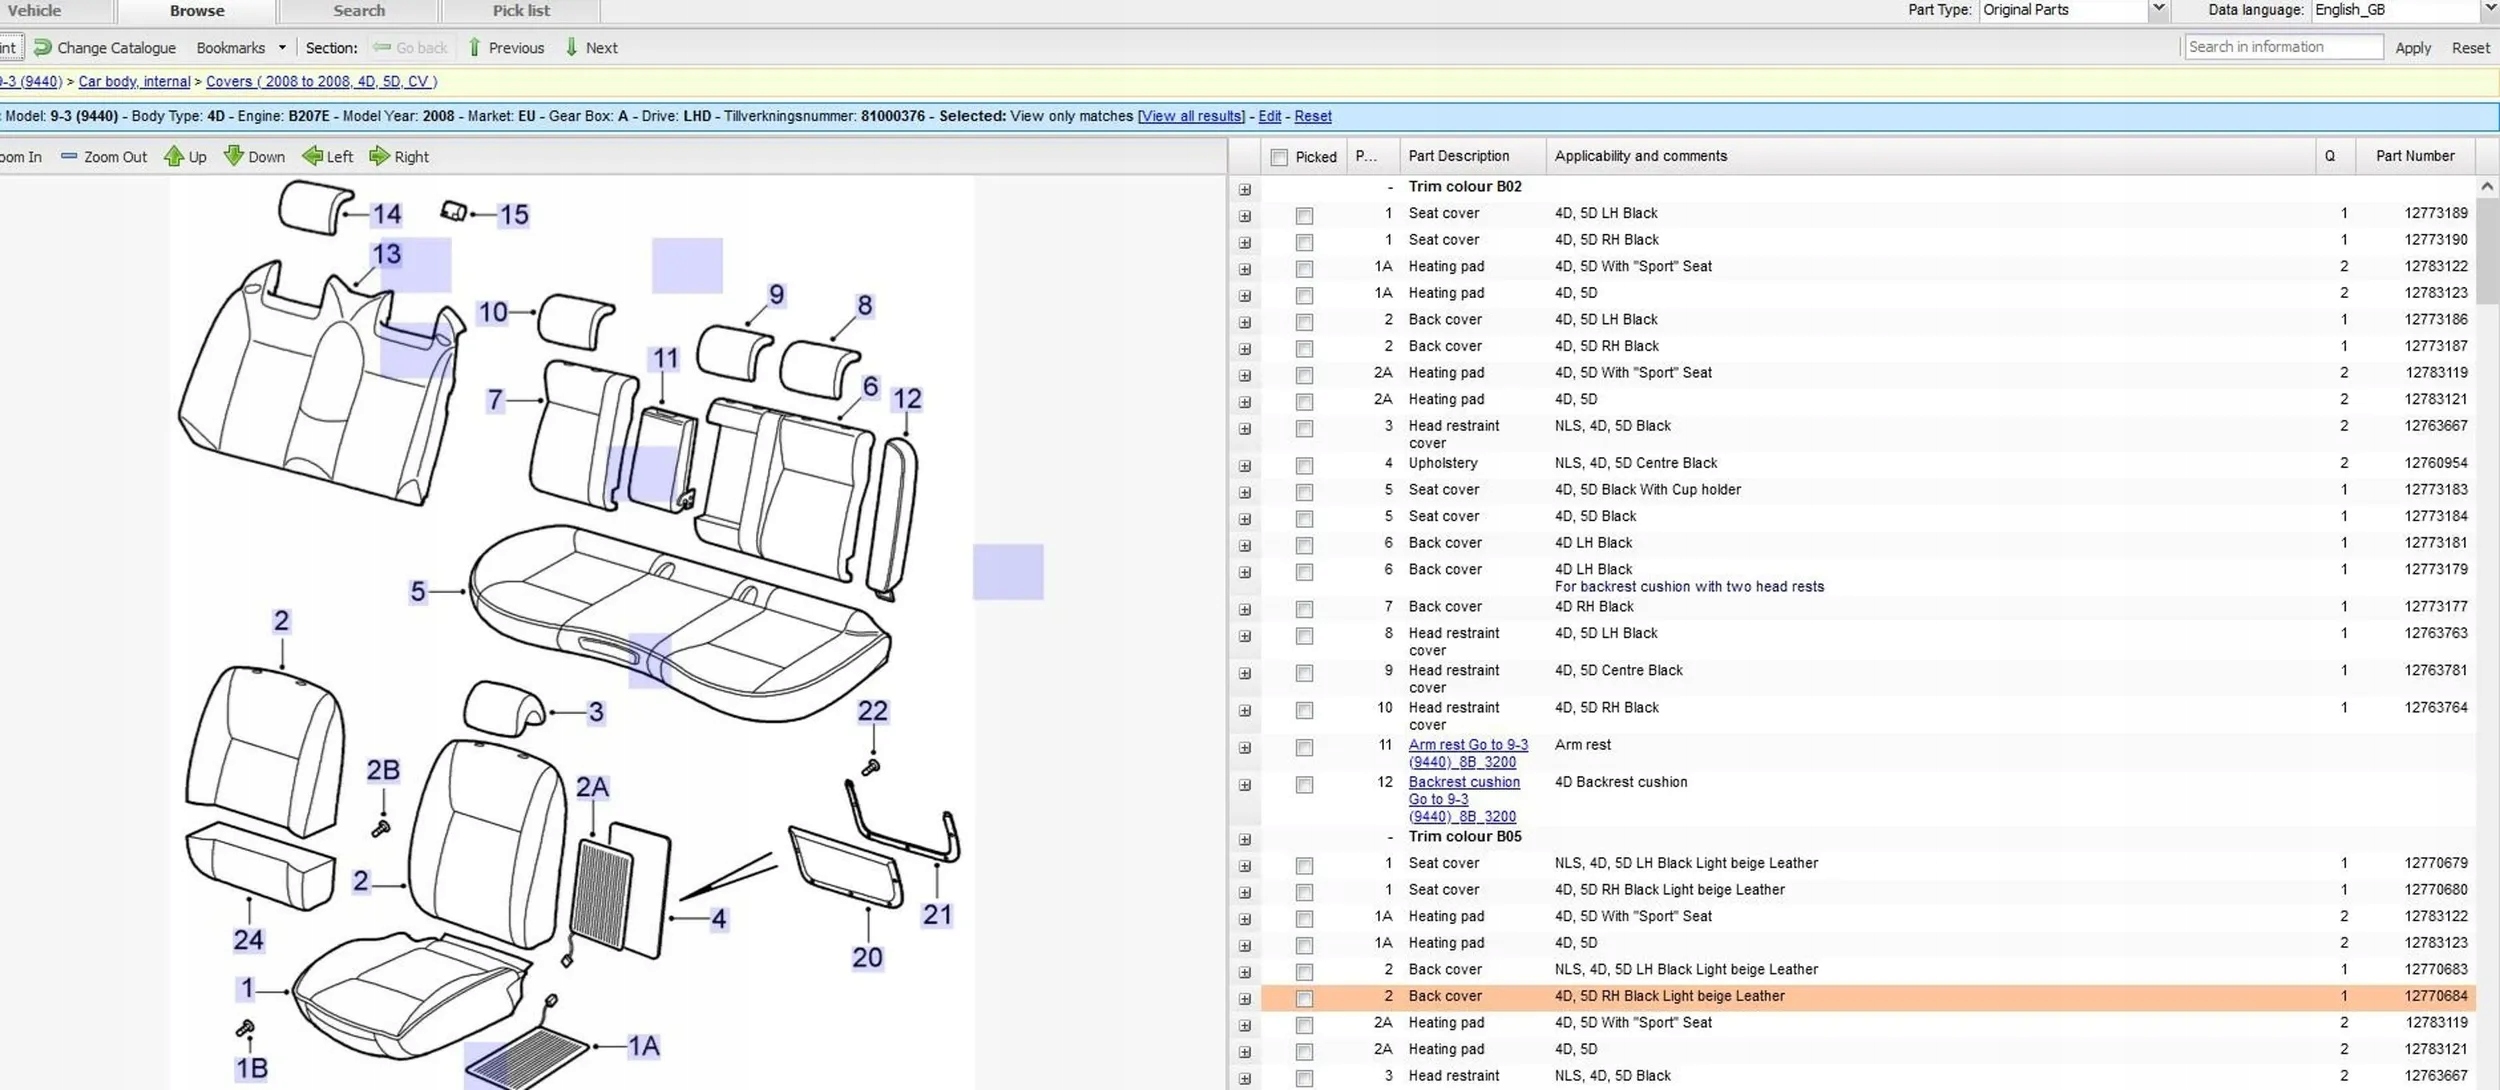Click the Search in information field

coord(2282,47)
